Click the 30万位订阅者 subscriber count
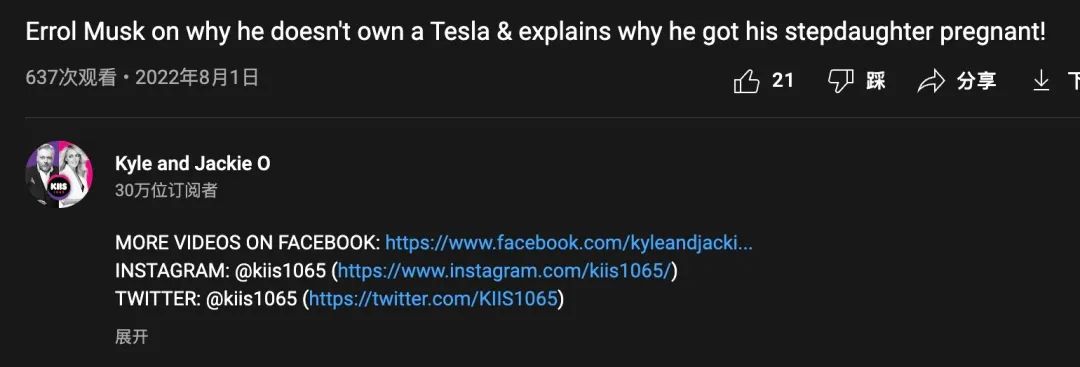Image resolution: width=1080 pixels, height=367 pixels. (166, 191)
